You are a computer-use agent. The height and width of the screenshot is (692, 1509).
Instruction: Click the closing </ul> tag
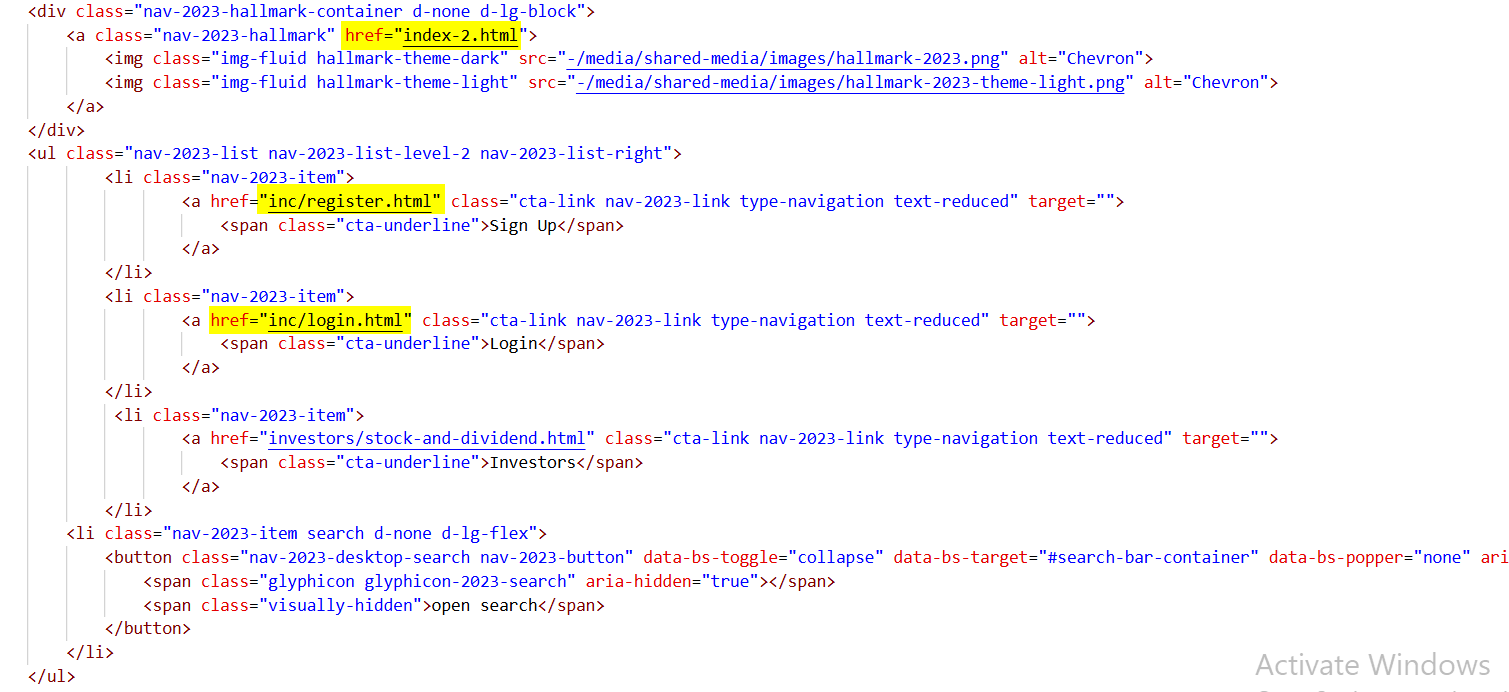tap(52, 676)
